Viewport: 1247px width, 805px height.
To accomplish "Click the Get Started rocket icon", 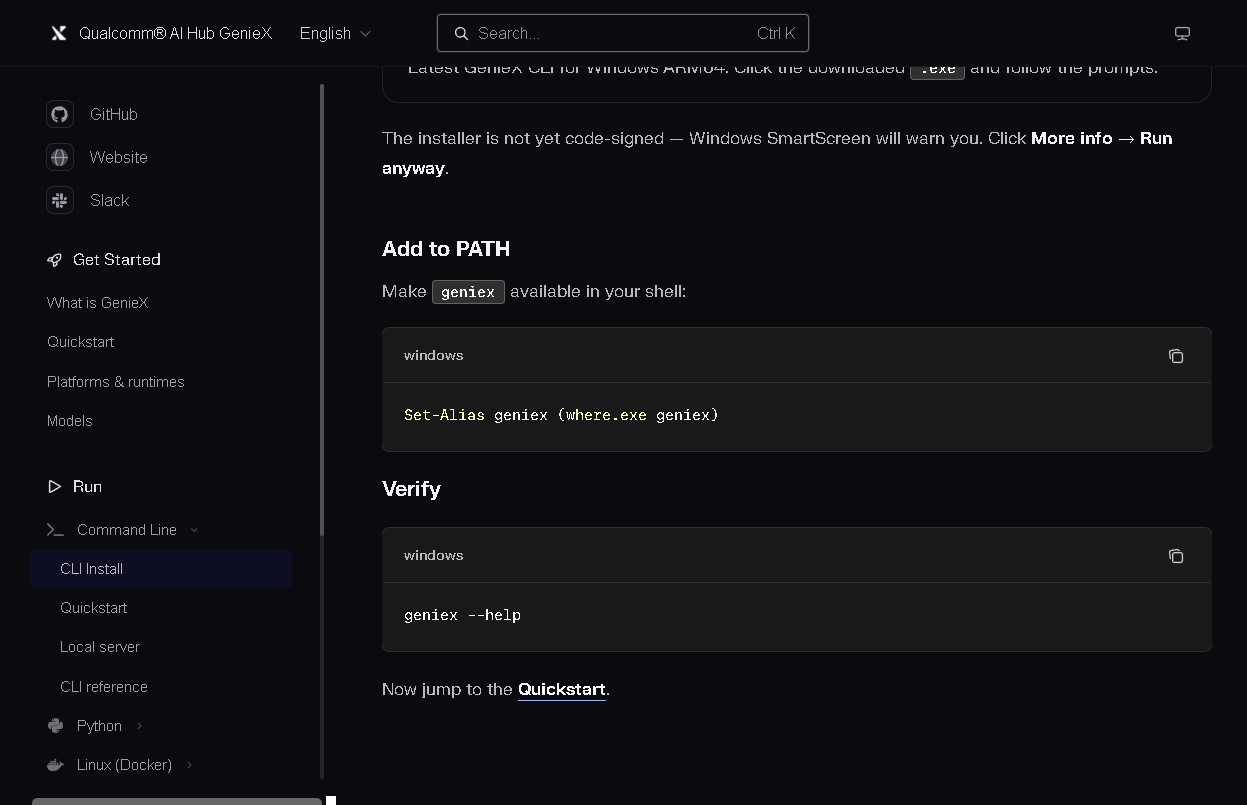I will (x=54, y=260).
